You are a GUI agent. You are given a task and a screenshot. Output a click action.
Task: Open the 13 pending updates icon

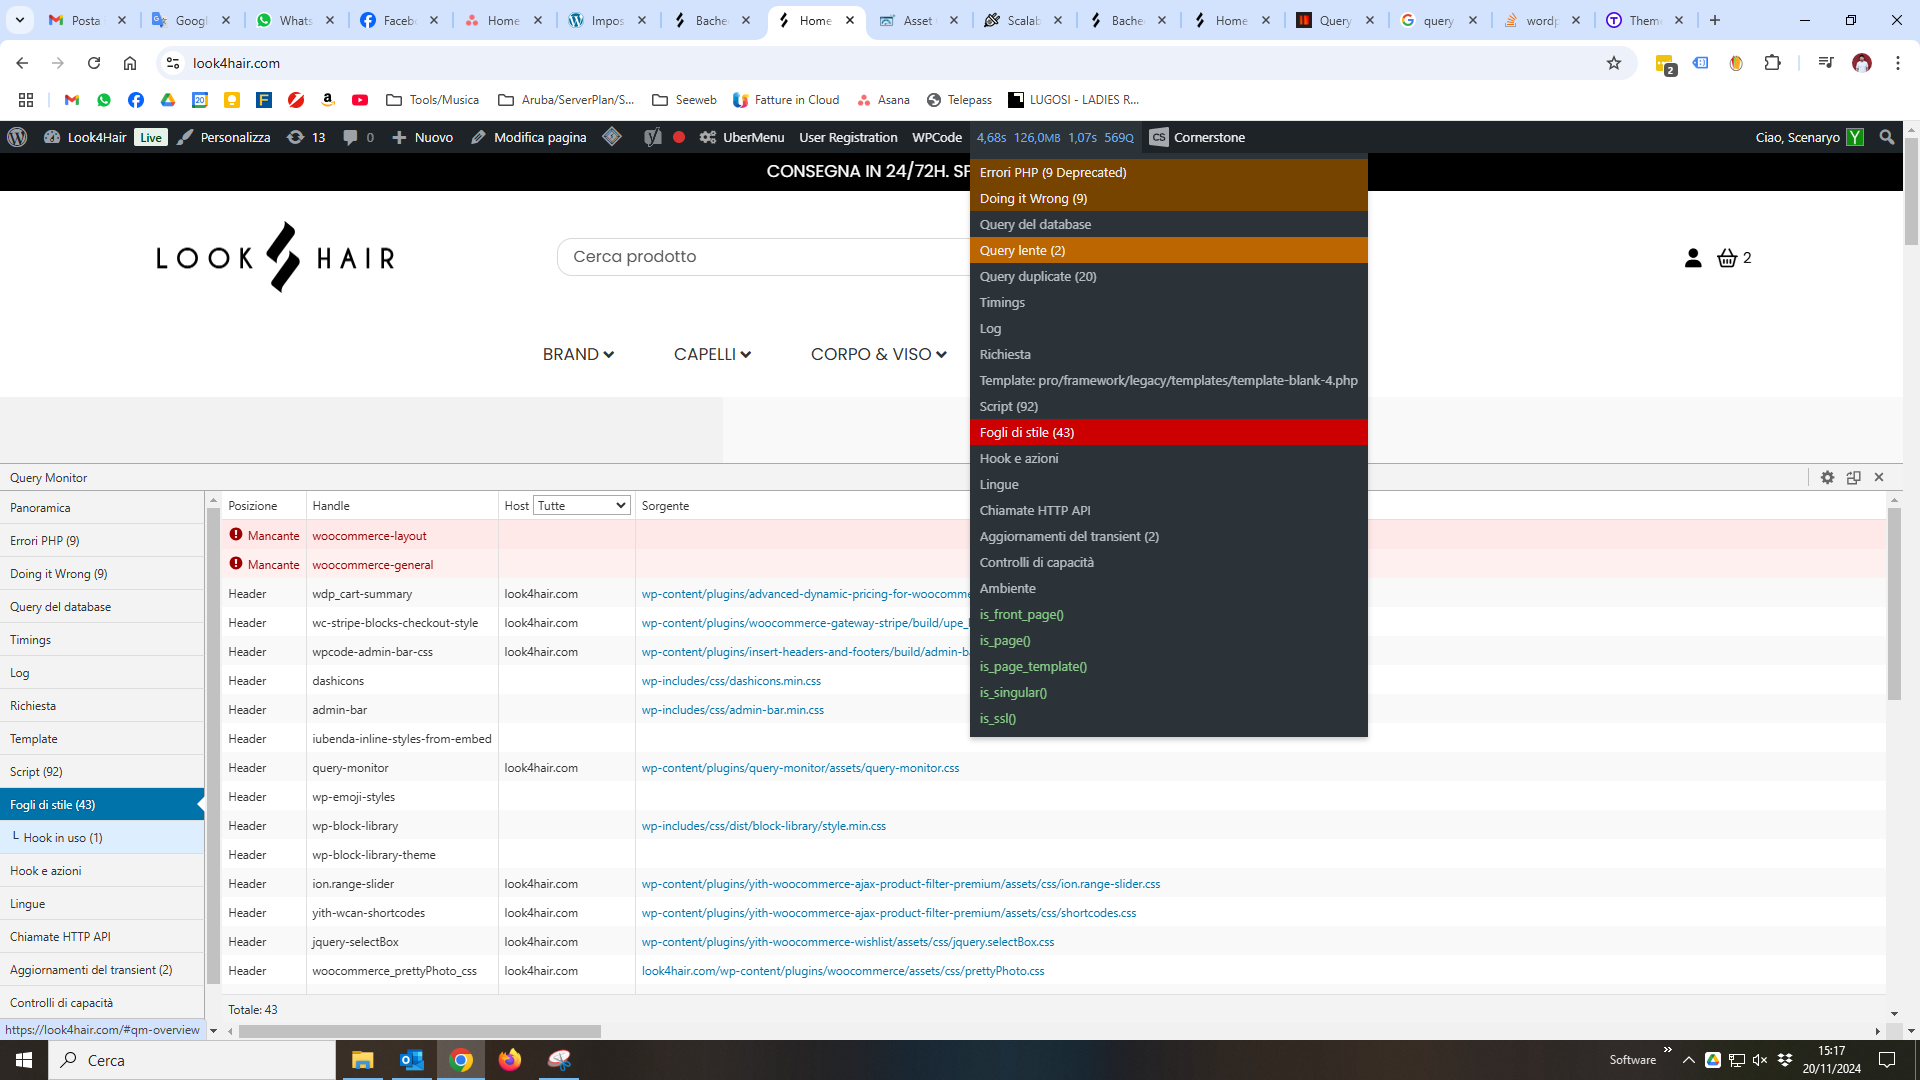point(306,137)
